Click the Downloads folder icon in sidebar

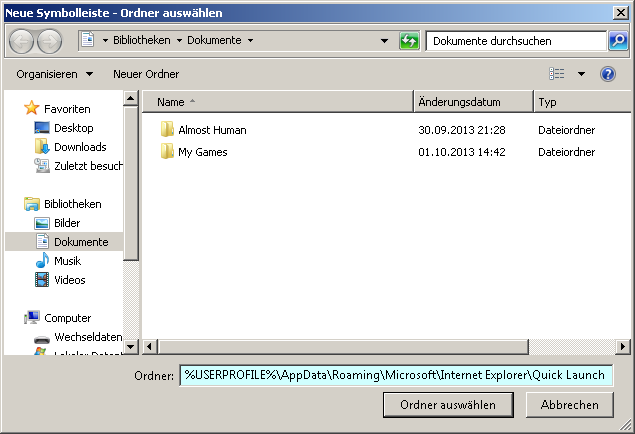point(42,147)
